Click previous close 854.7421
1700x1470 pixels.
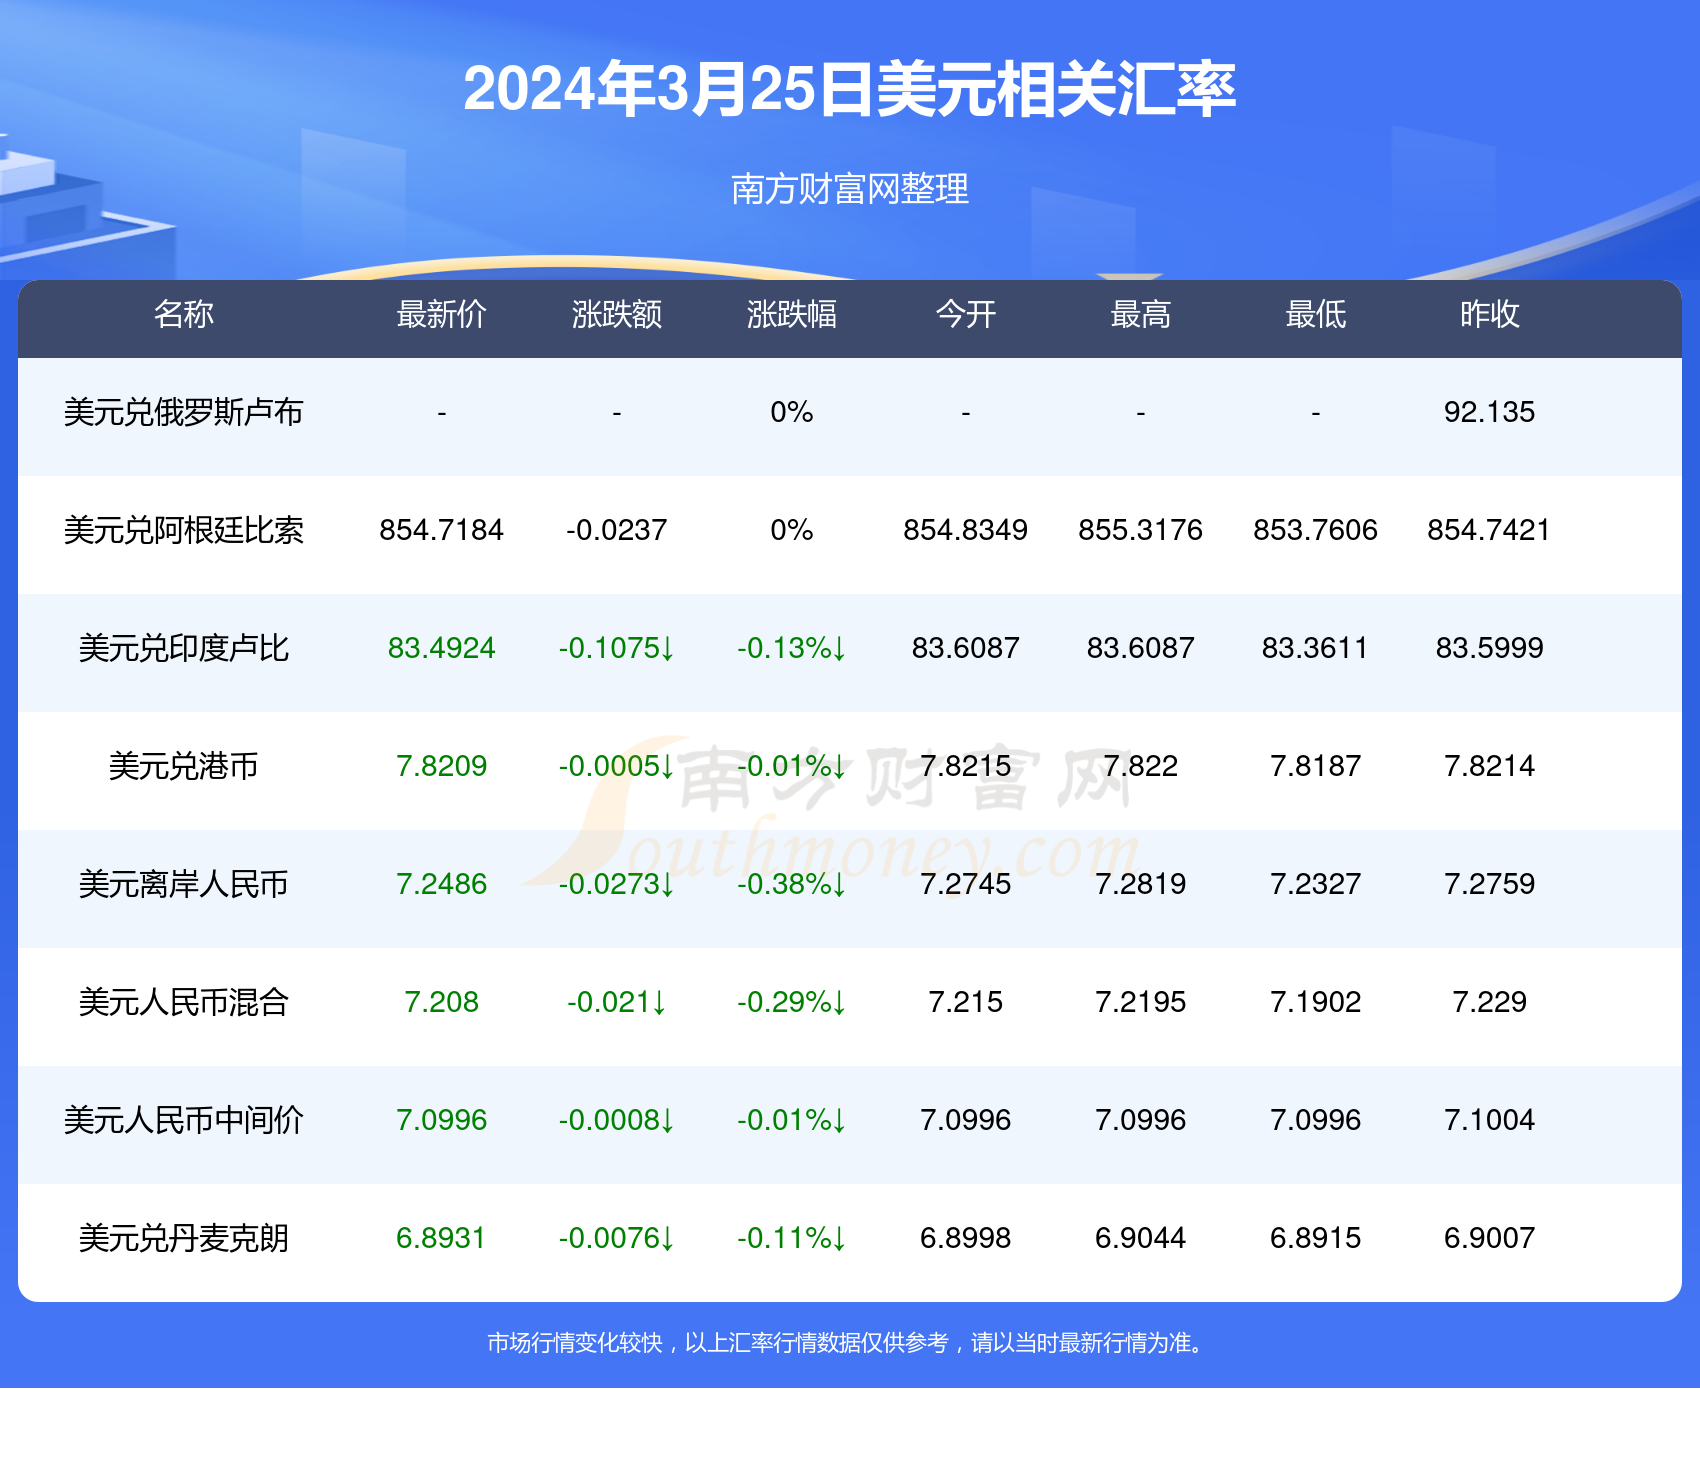pyautogui.click(x=1490, y=530)
